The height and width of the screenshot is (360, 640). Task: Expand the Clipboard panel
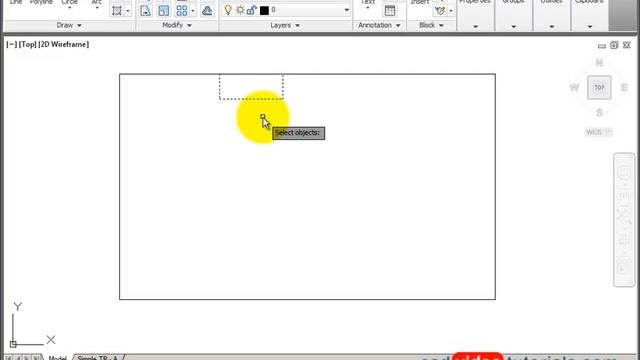point(590,27)
